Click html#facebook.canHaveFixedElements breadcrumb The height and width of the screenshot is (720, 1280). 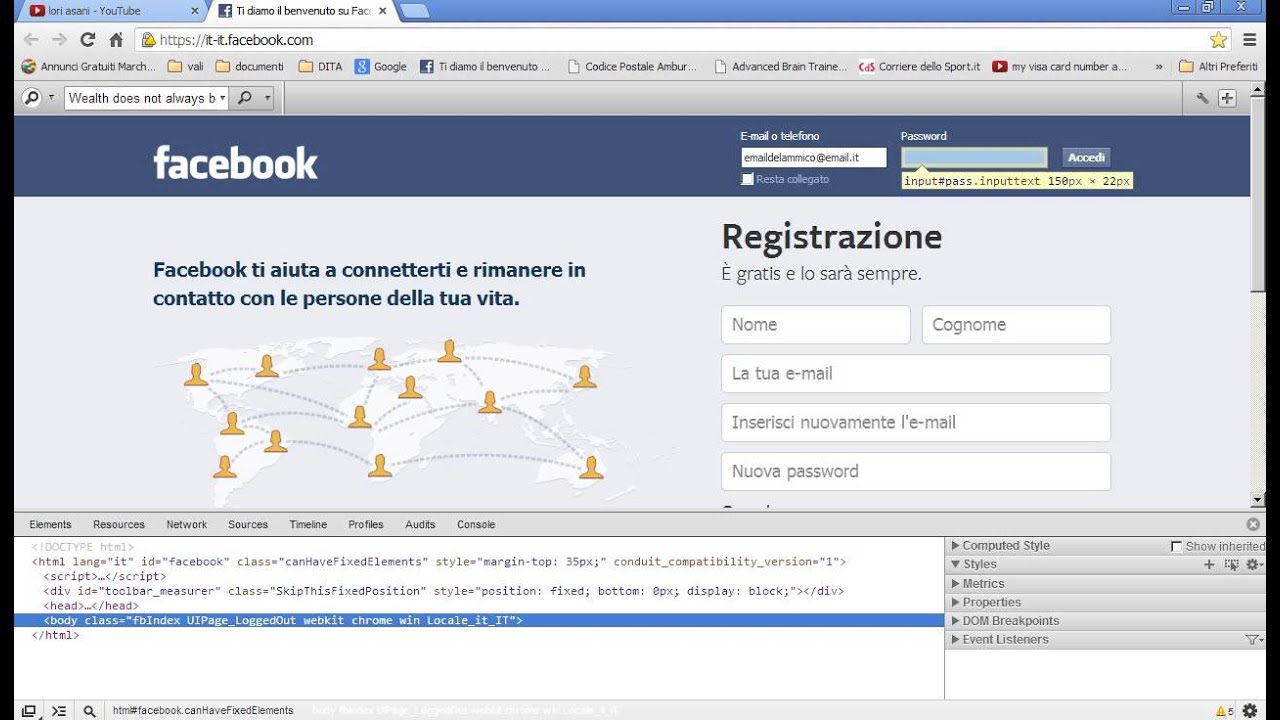tap(203, 711)
